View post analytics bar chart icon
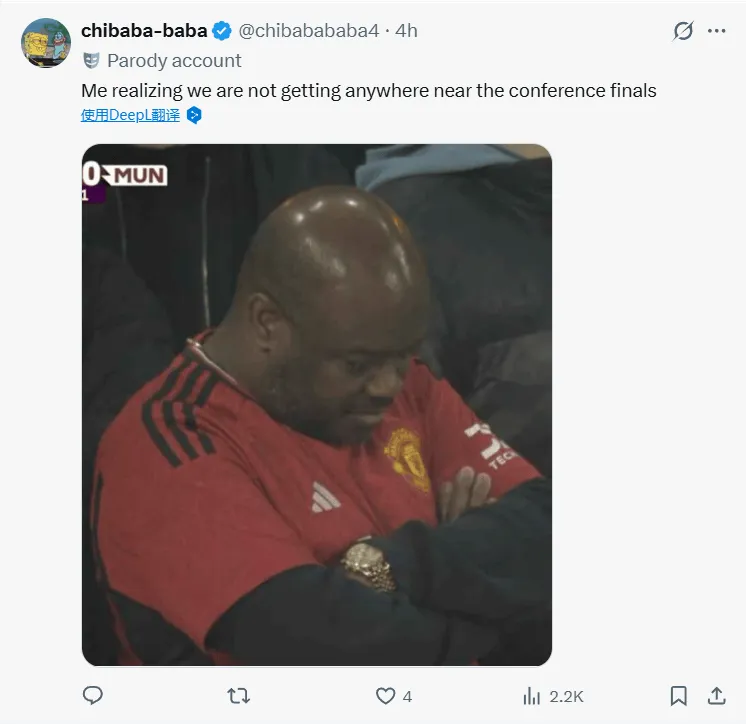 tap(531, 696)
